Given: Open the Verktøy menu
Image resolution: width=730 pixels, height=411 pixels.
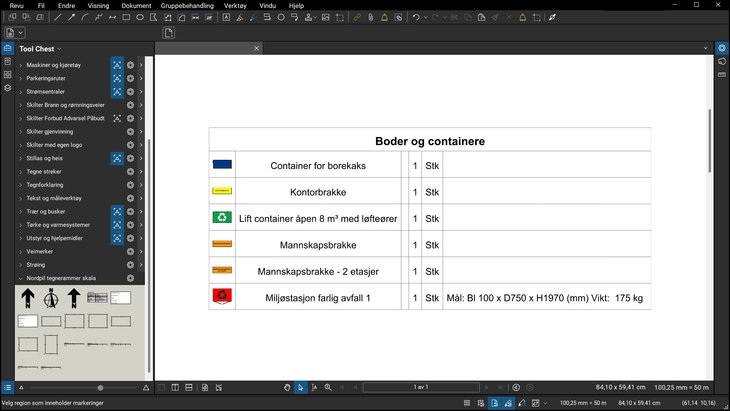Looking at the screenshot, I should (x=235, y=5).
